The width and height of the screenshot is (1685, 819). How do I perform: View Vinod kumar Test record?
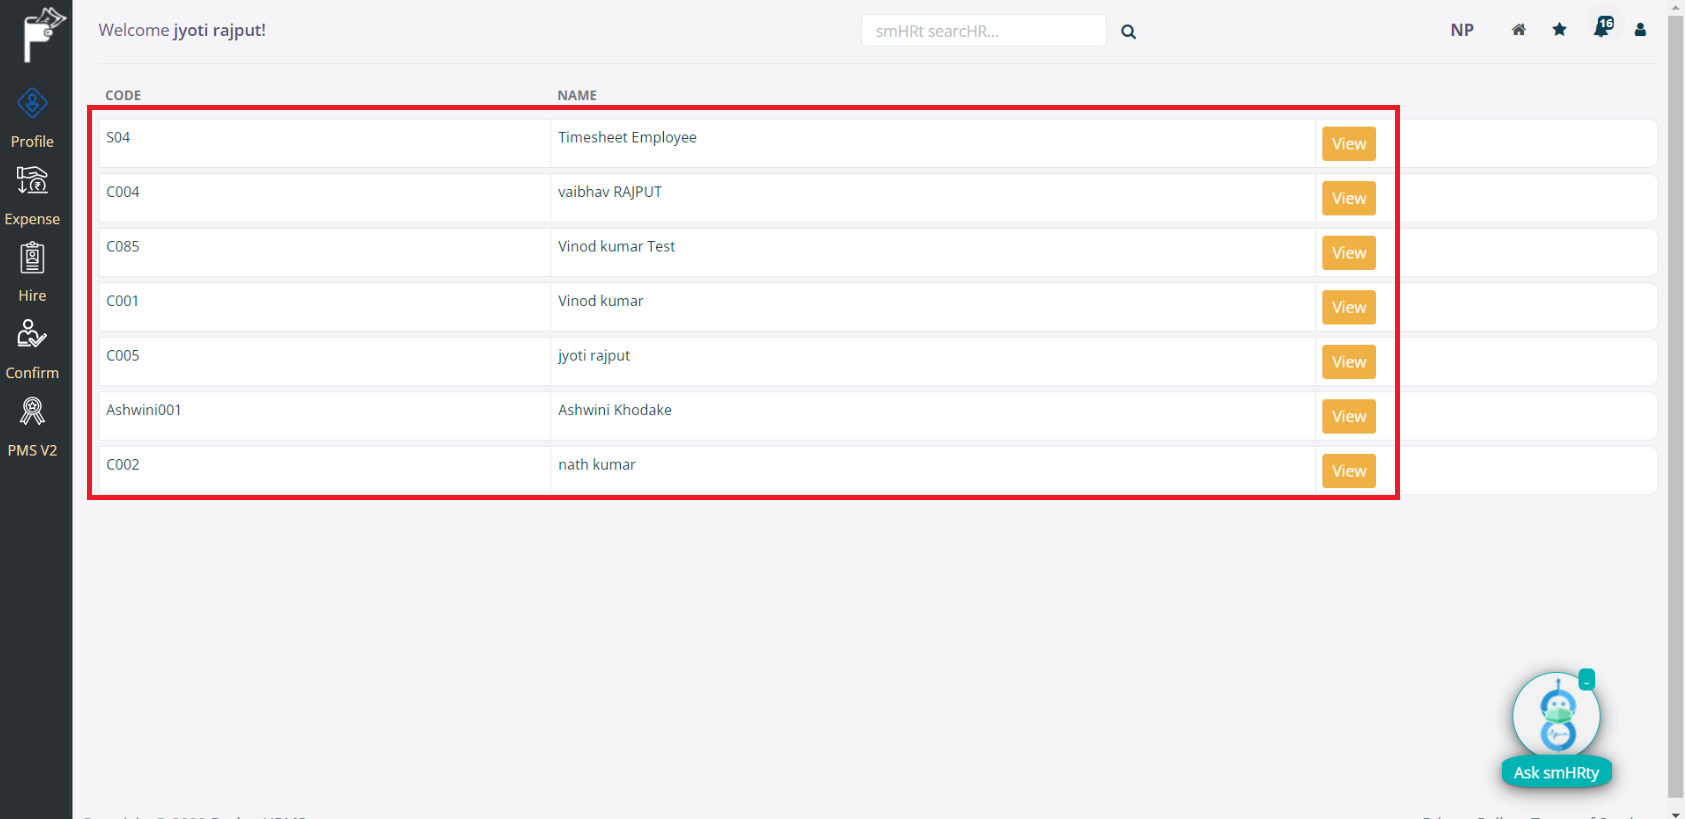click(x=1348, y=253)
